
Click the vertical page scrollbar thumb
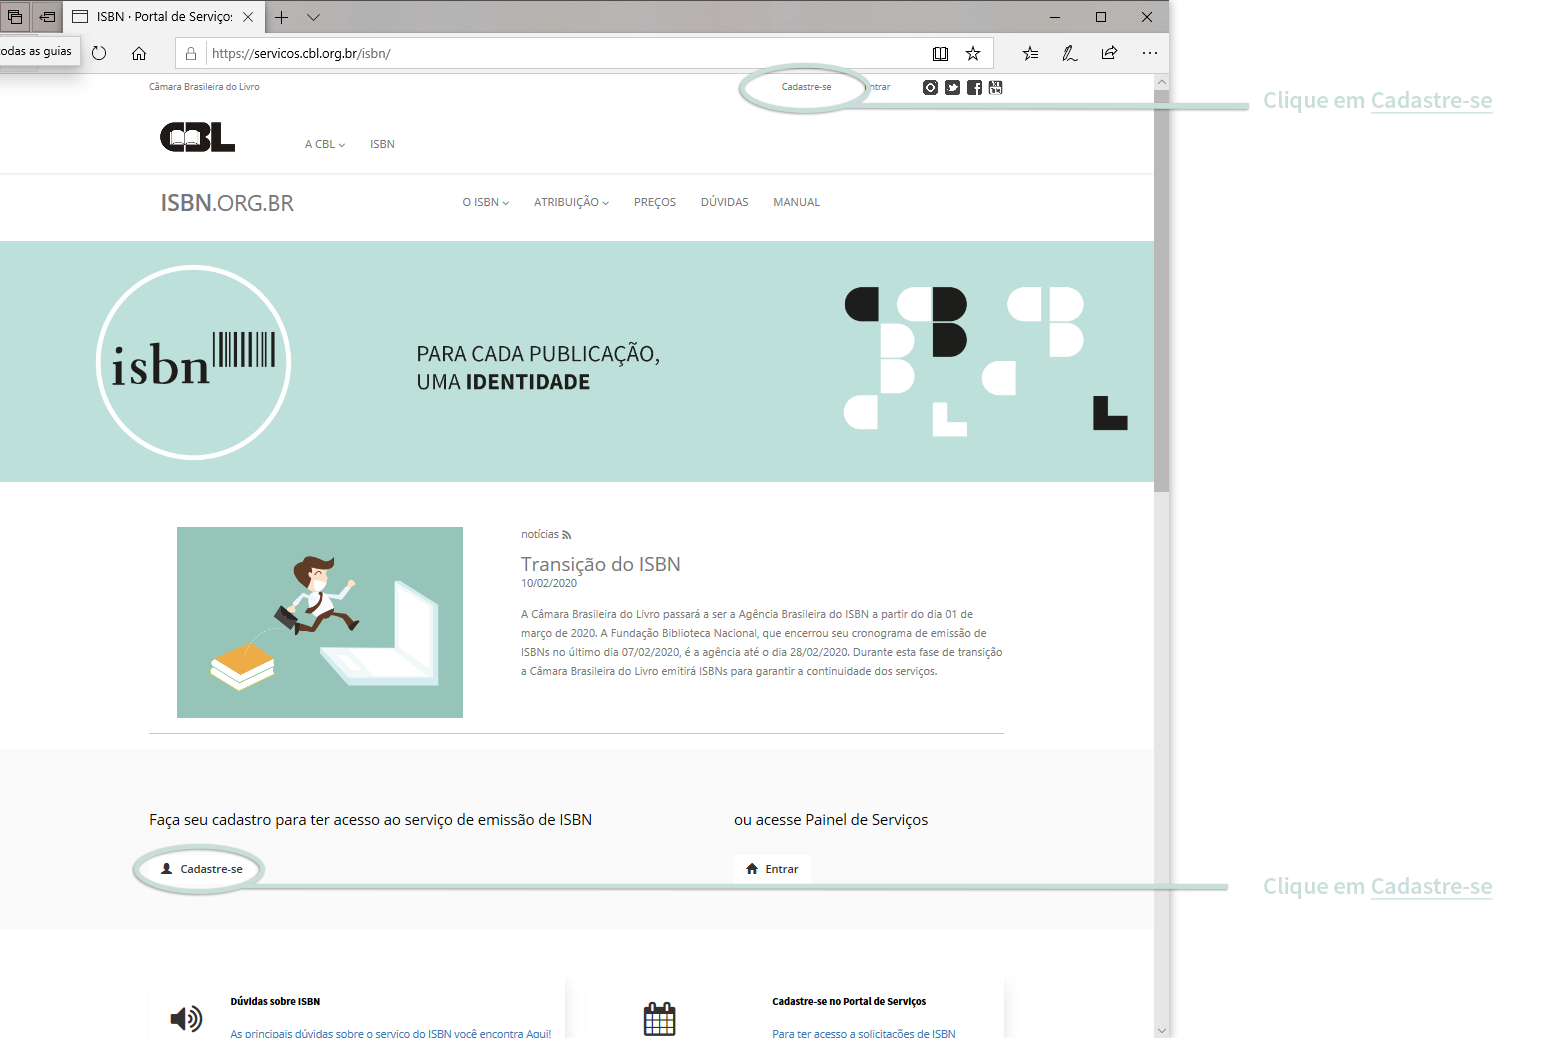1161,290
